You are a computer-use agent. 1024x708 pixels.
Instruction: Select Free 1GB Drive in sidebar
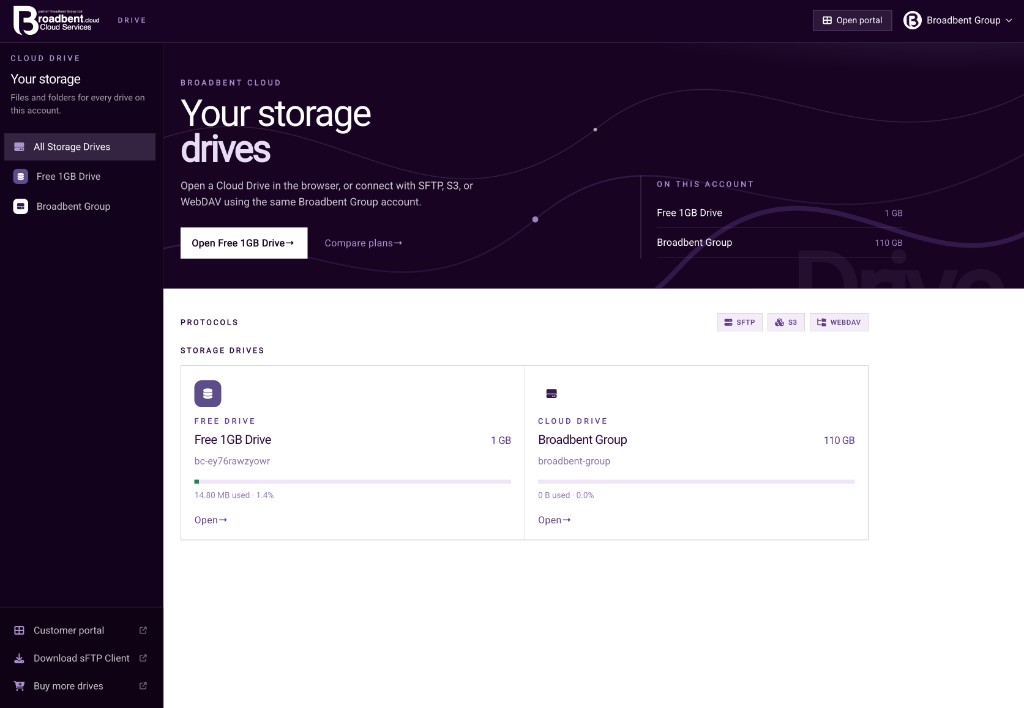(80, 176)
